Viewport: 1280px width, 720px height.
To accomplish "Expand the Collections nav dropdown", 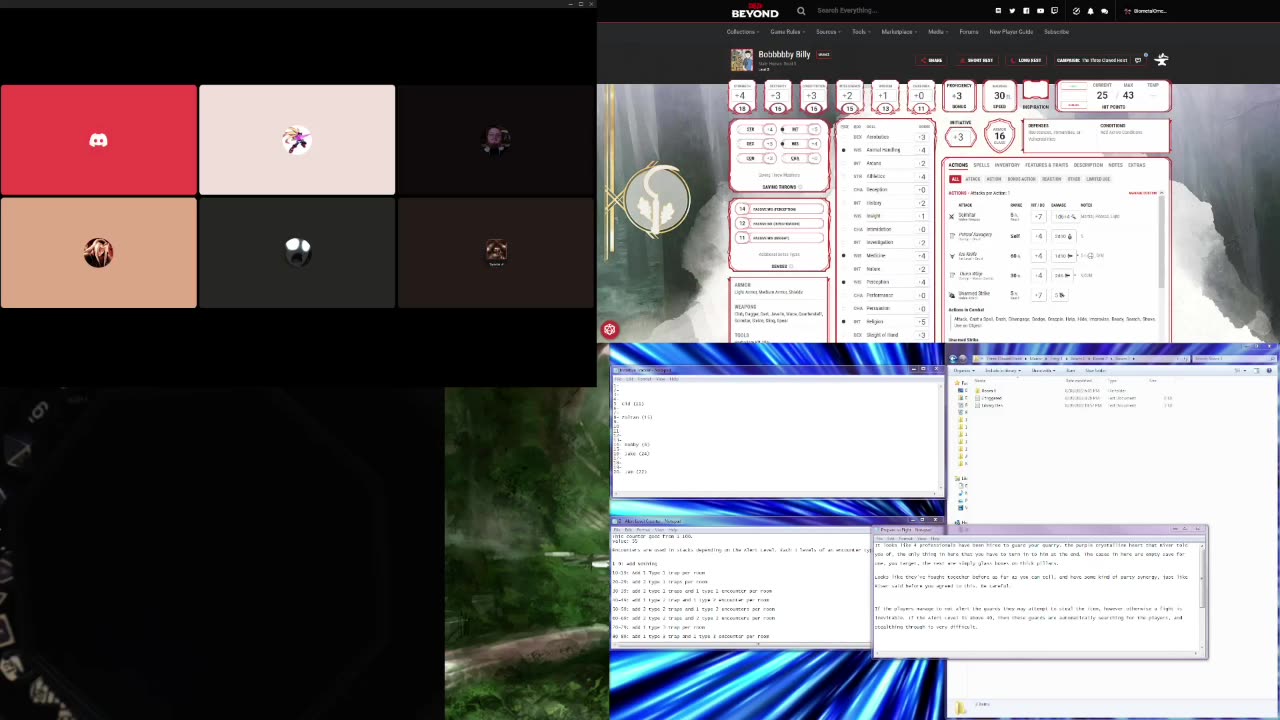I will [x=743, y=32].
